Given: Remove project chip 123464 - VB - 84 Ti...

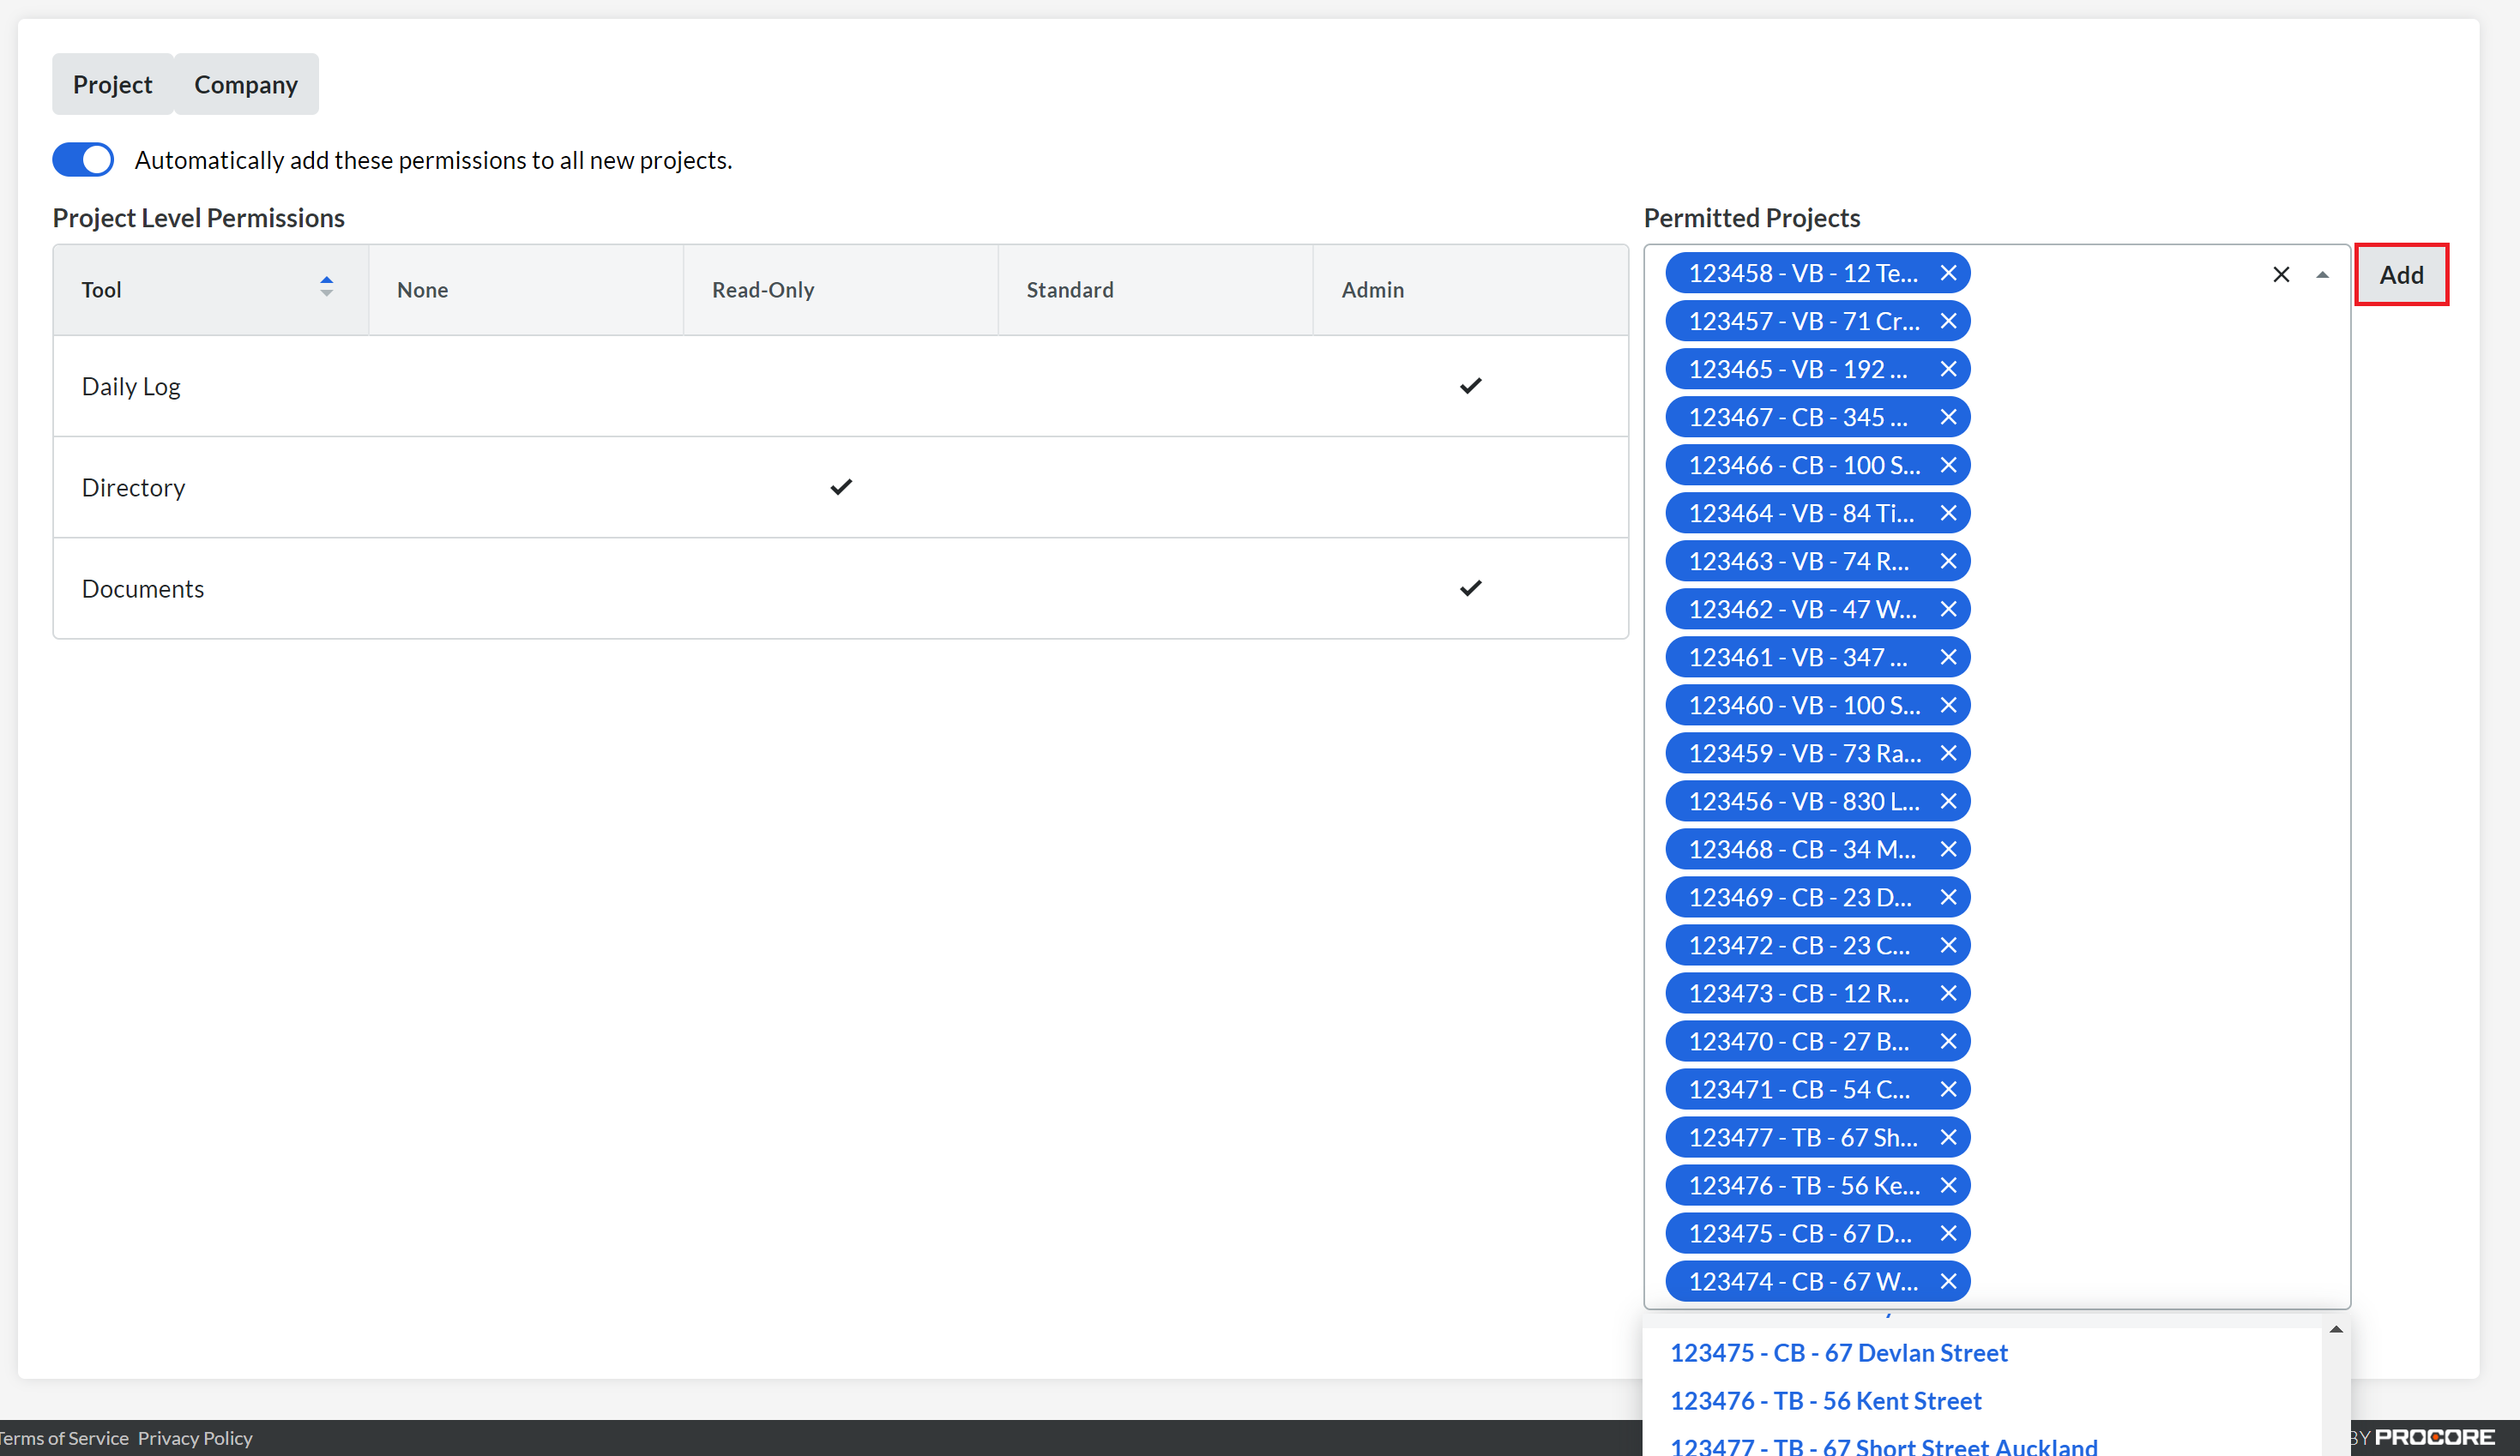Looking at the screenshot, I should coord(1948,513).
